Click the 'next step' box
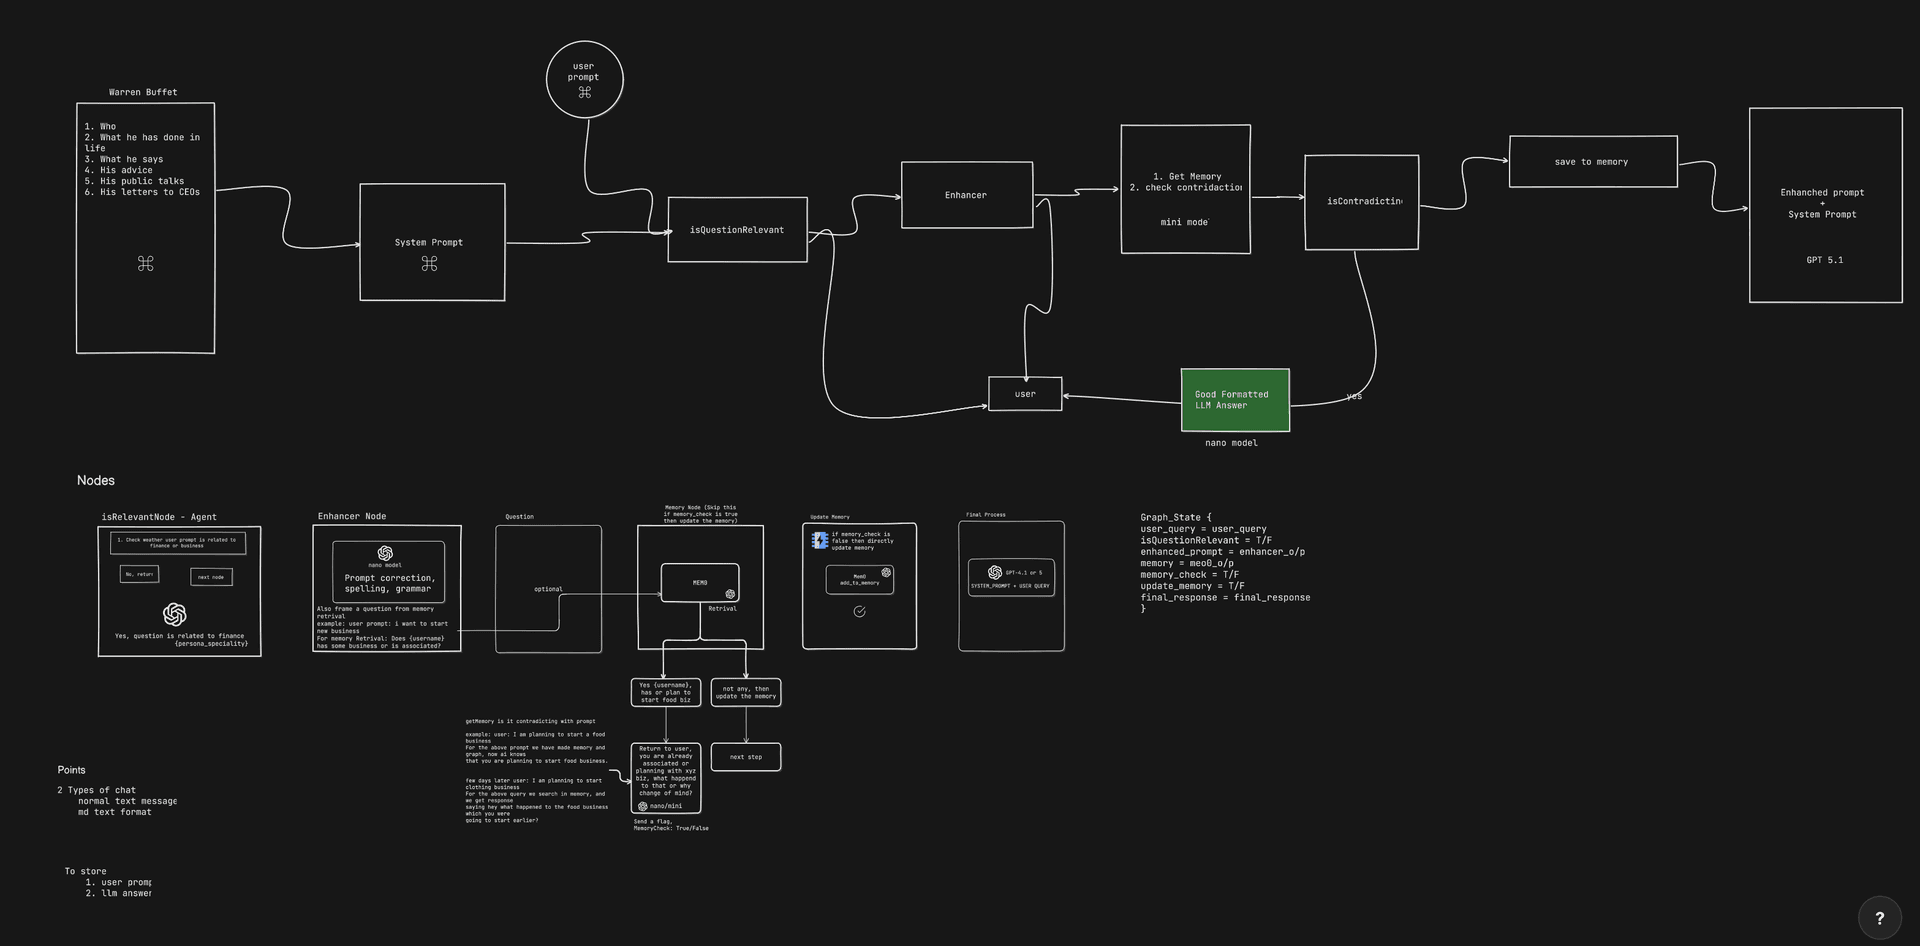 pyautogui.click(x=745, y=757)
